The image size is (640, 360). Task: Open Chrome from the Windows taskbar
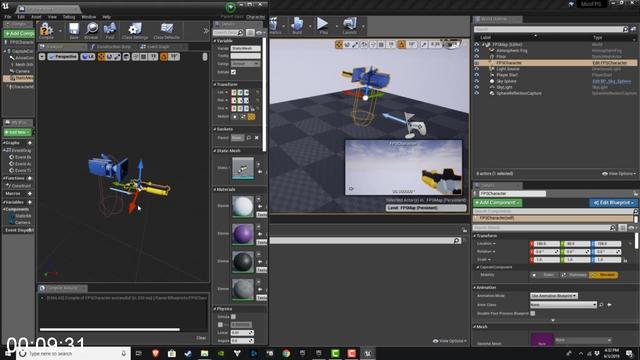coord(286,353)
